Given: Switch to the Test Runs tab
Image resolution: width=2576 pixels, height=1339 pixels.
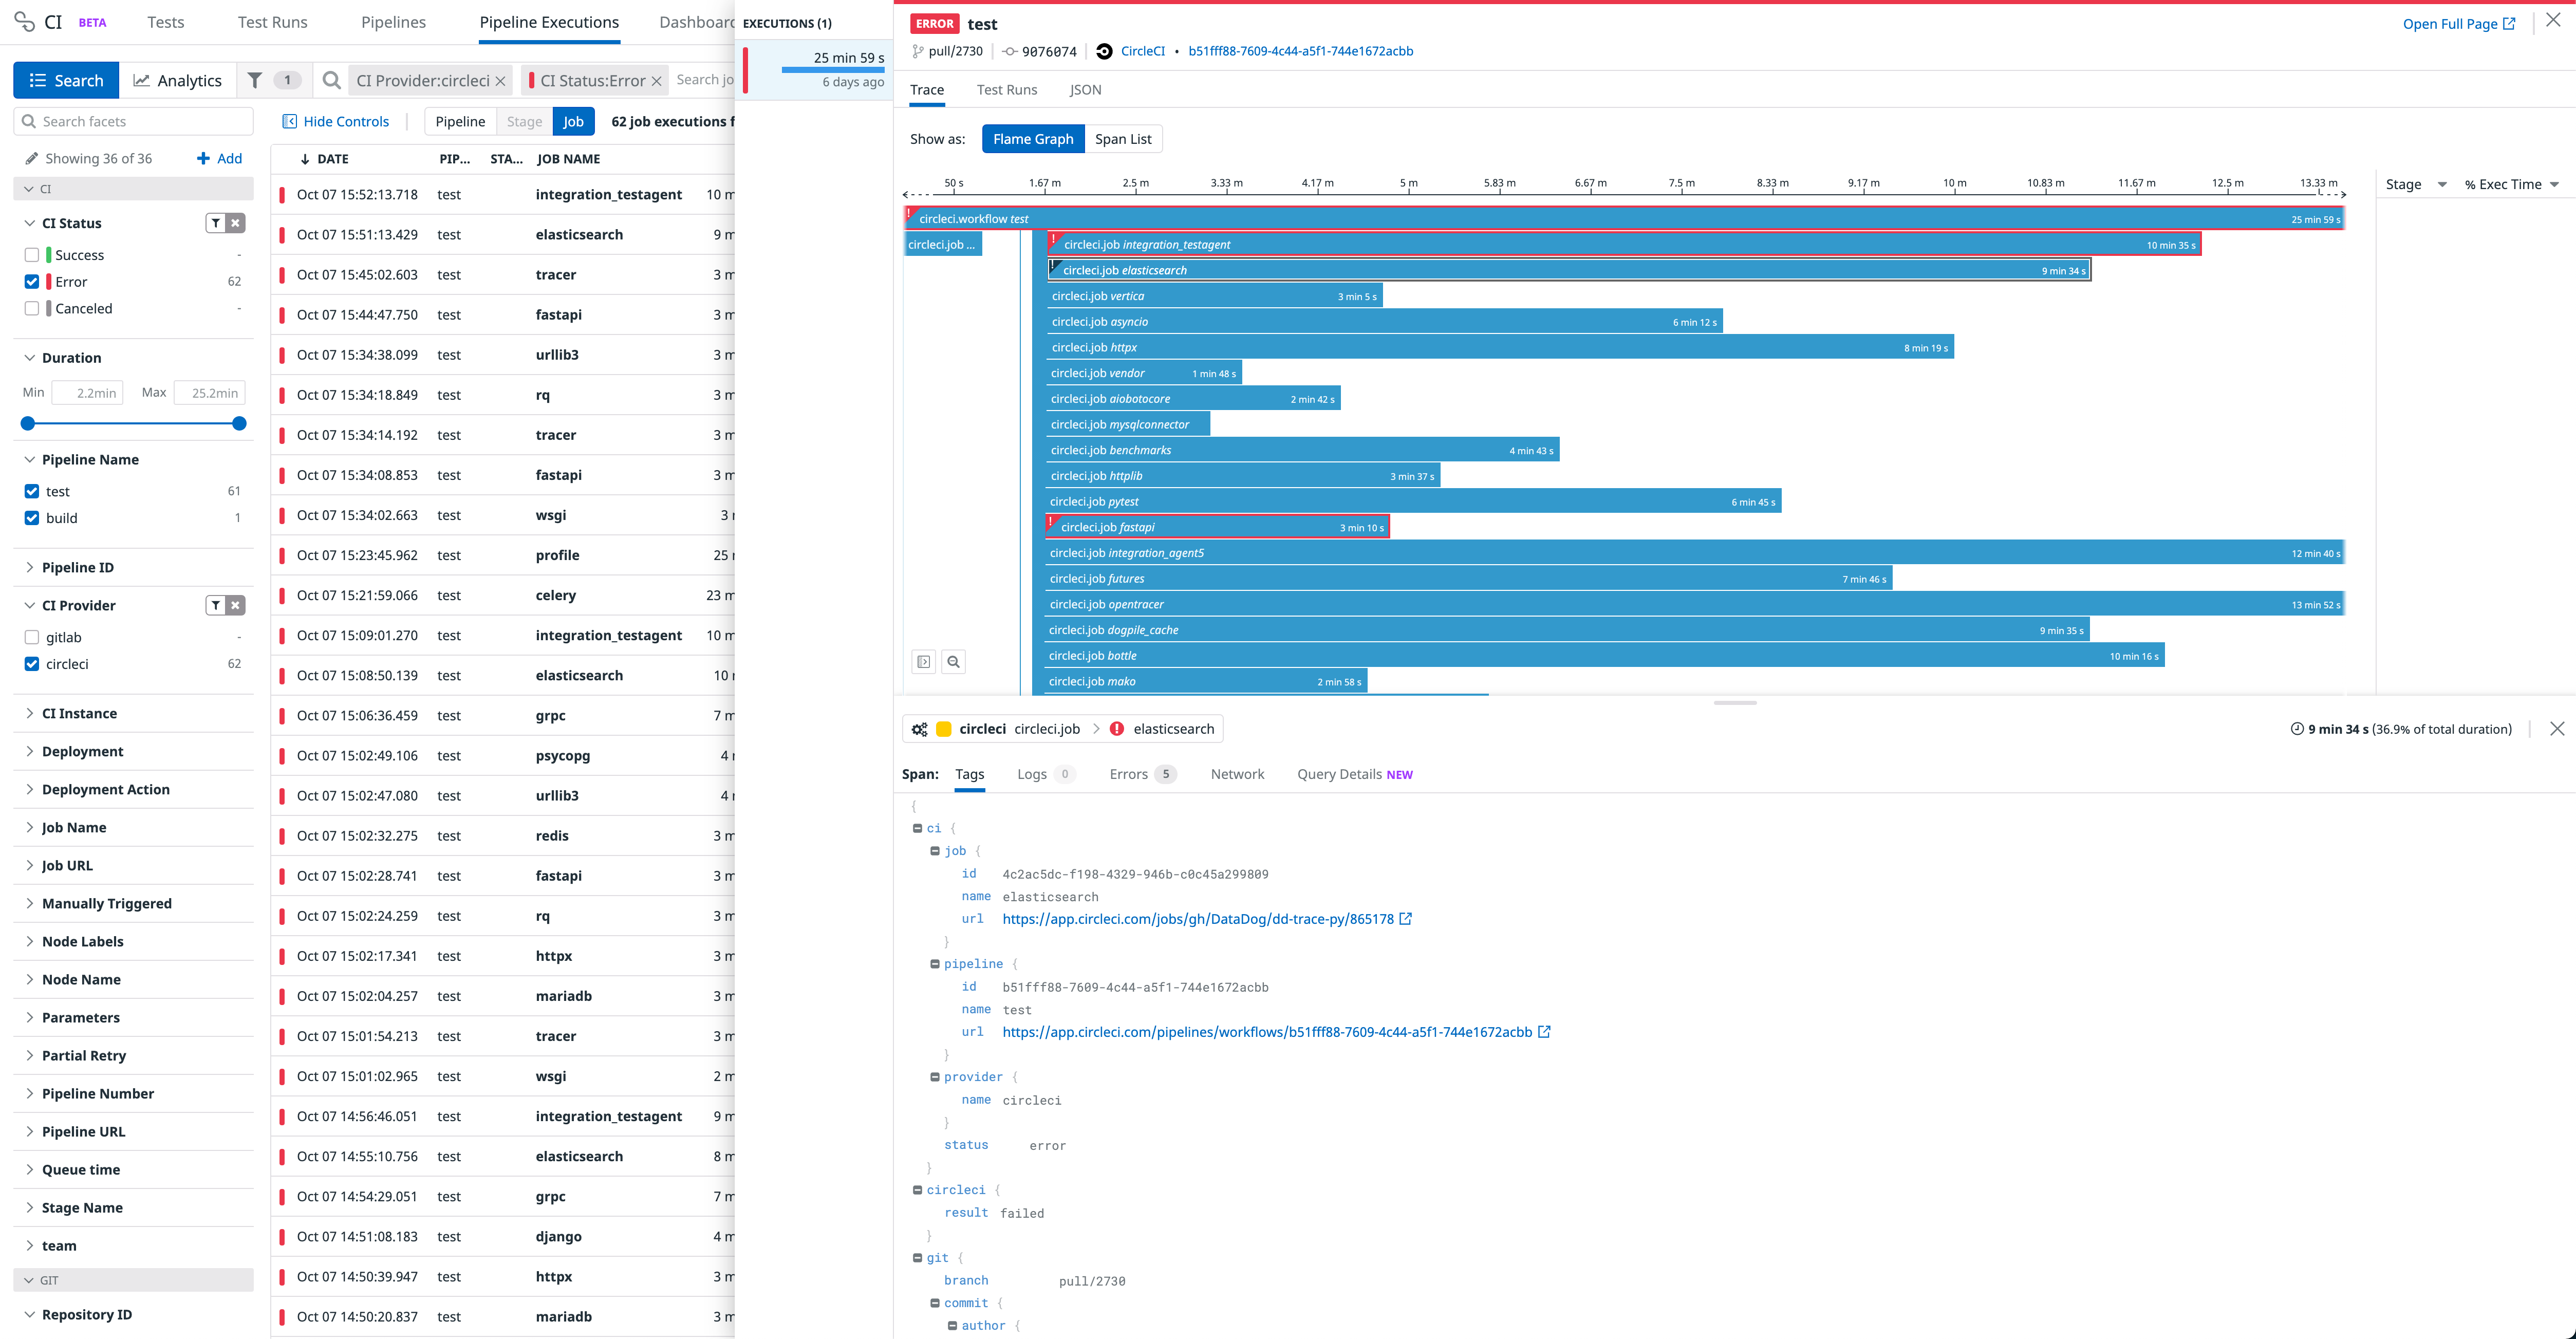Looking at the screenshot, I should [x=1006, y=89].
